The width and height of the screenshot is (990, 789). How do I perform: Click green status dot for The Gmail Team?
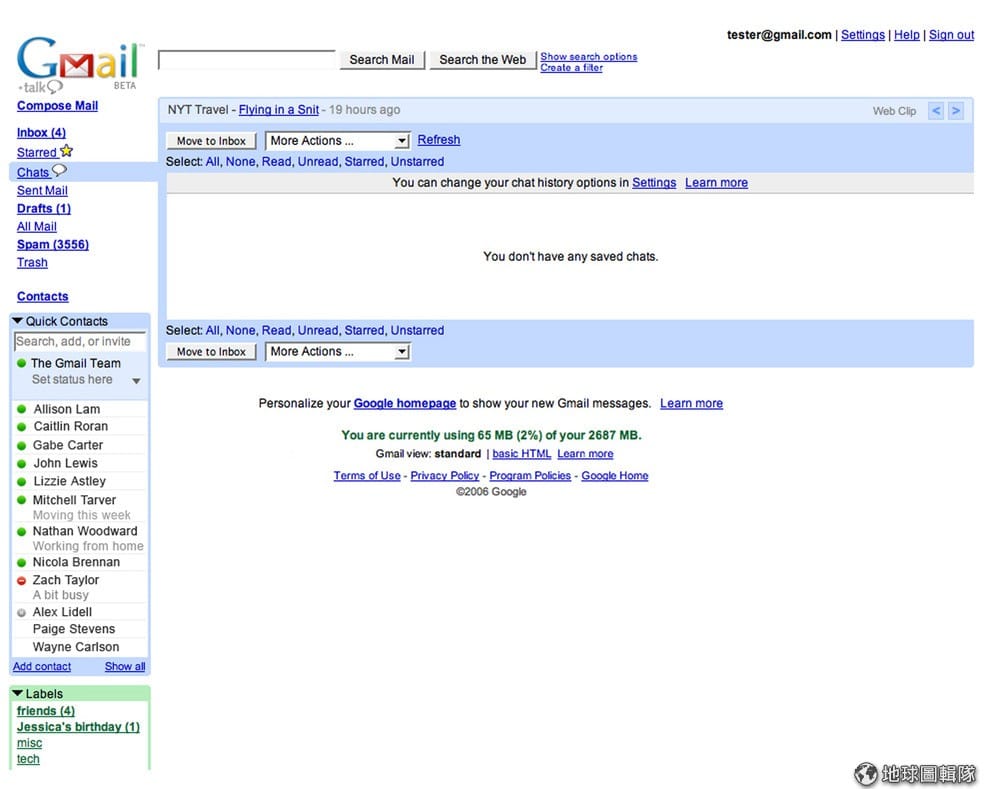click(x=21, y=363)
